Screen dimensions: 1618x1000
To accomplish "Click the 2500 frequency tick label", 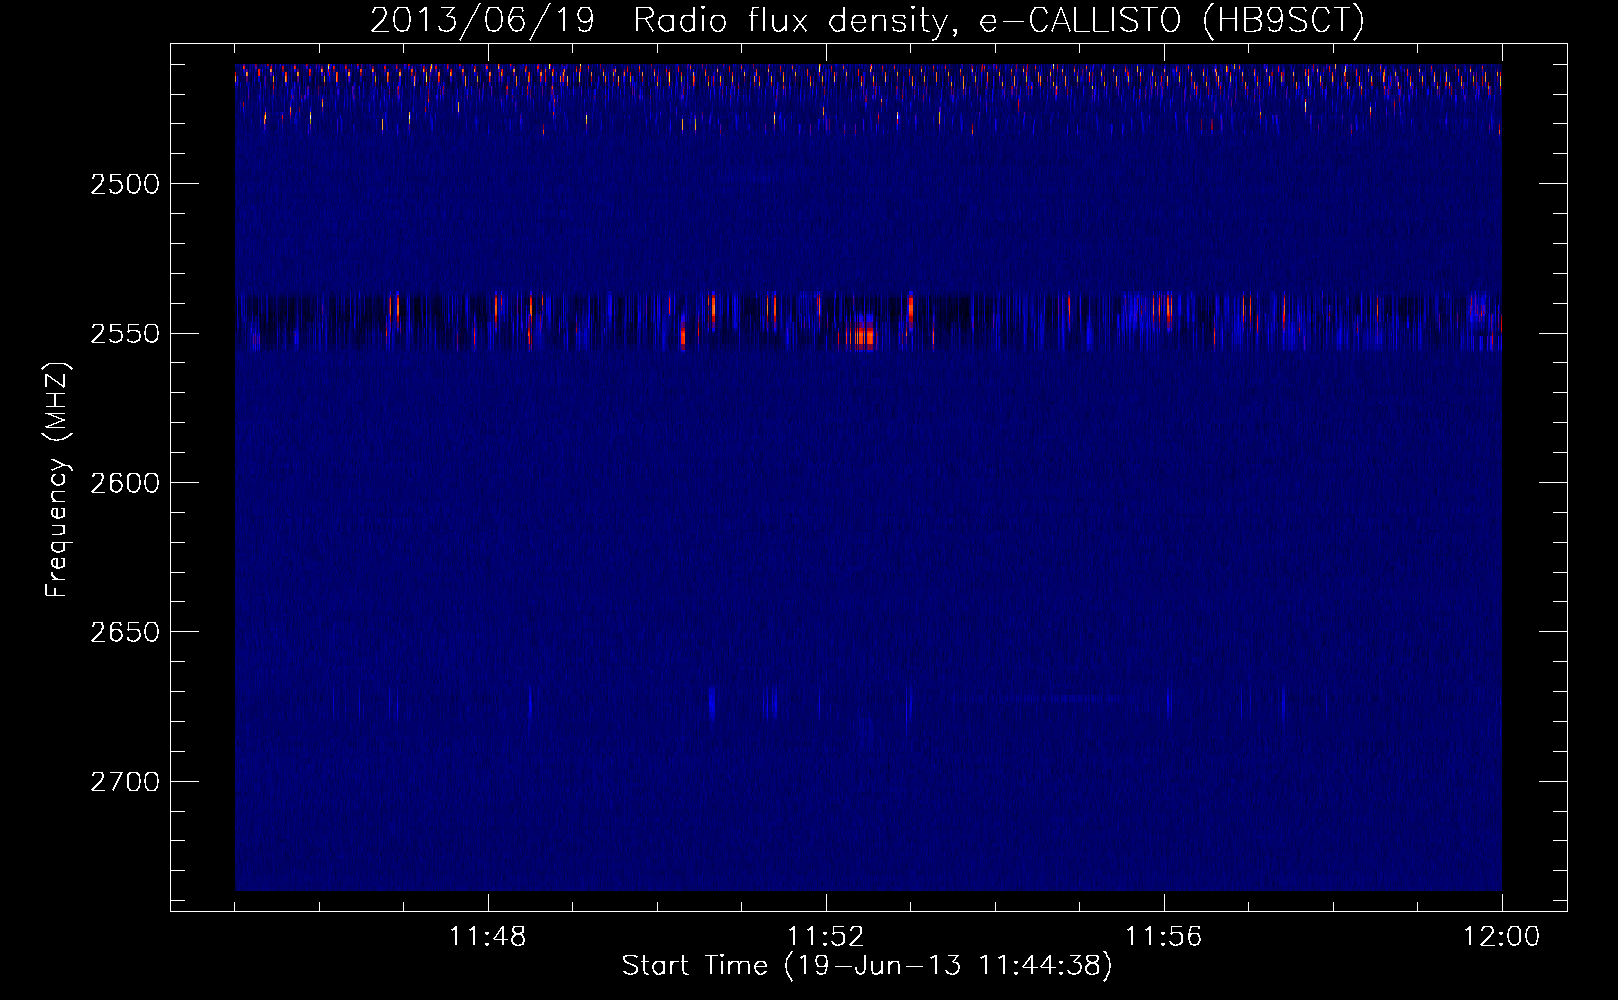I will click(125, 184).
